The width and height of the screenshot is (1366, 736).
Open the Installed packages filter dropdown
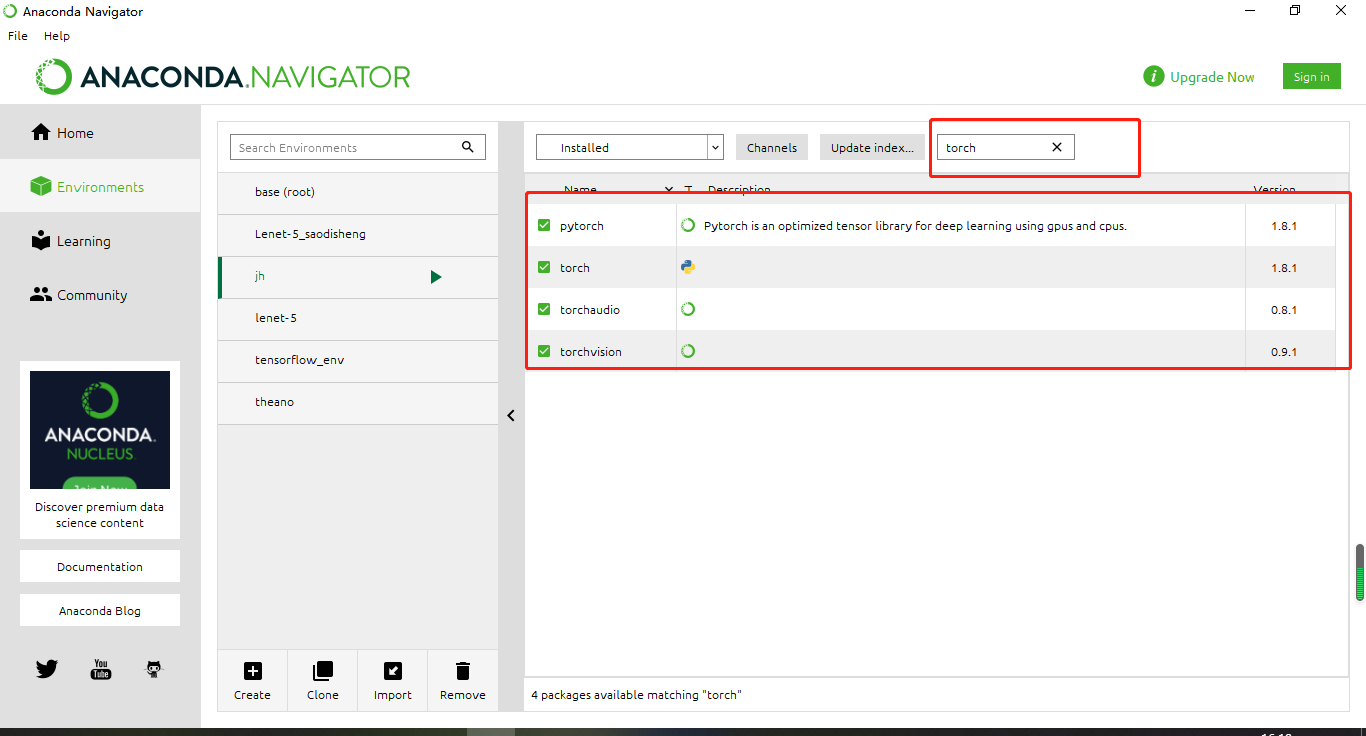tap(630, 147)
